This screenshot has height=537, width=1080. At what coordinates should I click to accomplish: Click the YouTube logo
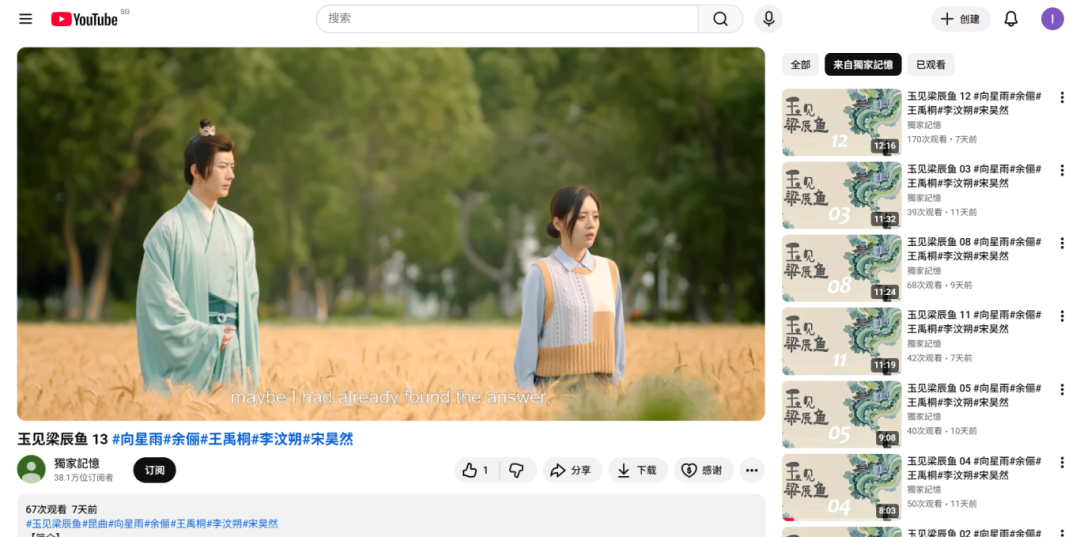click(85, 19)
